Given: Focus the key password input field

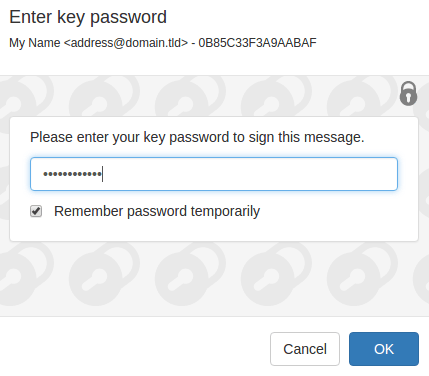Looking at the screenshot, I should [x=214, y=174].
